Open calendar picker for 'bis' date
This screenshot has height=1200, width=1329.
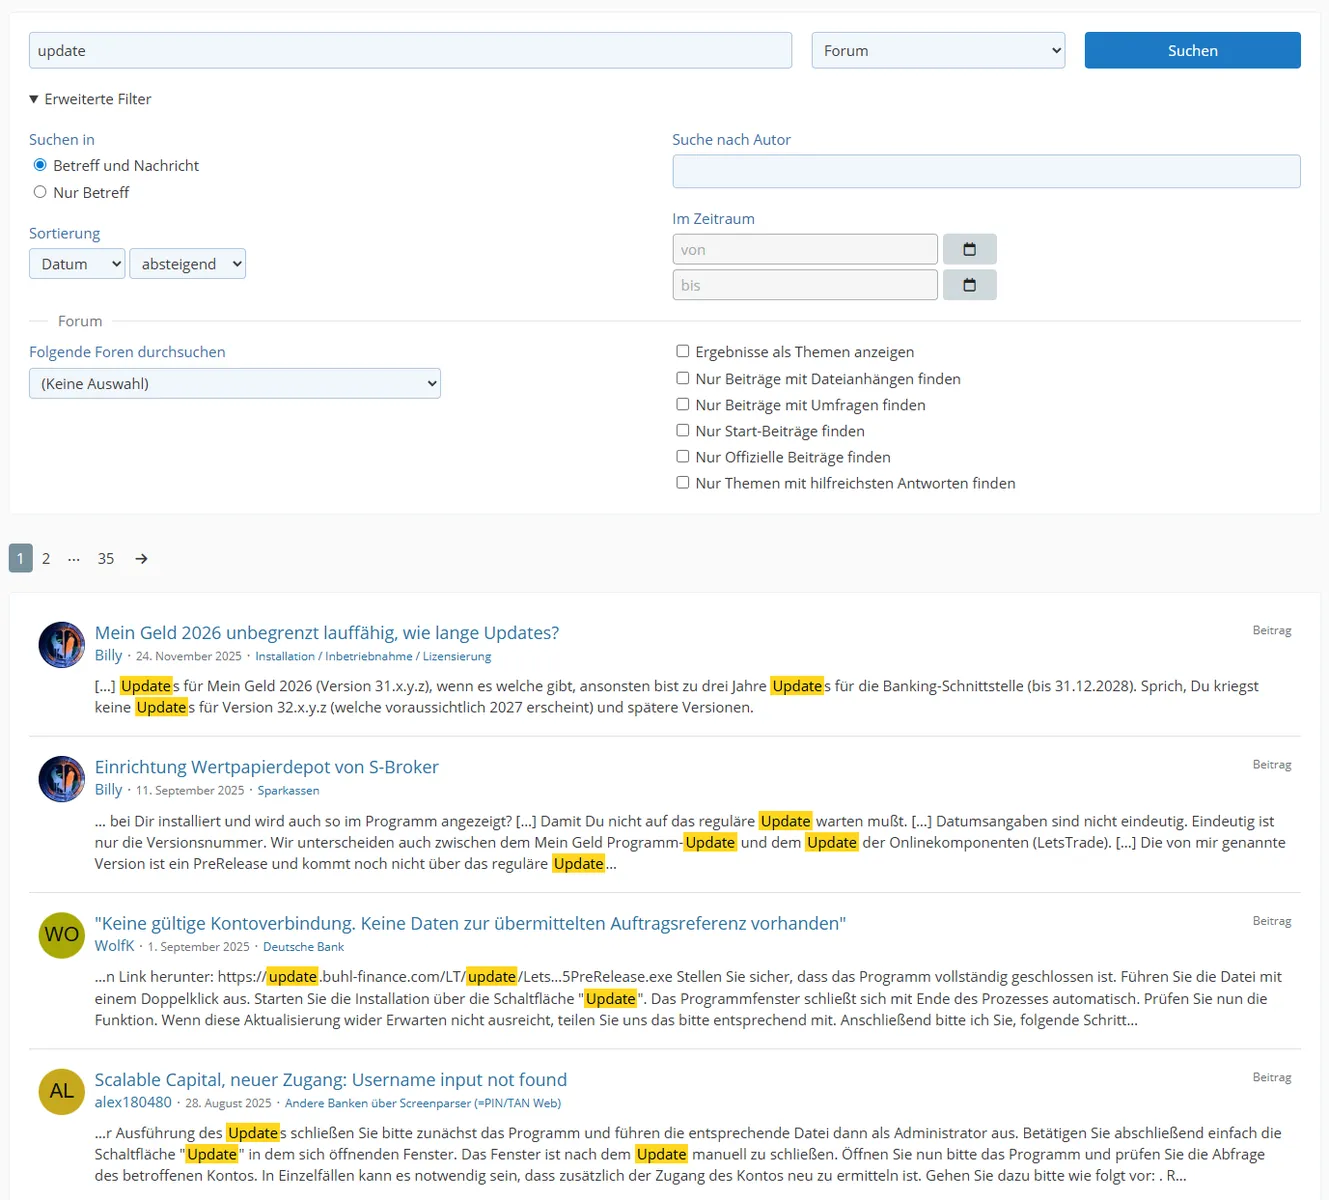969,285
